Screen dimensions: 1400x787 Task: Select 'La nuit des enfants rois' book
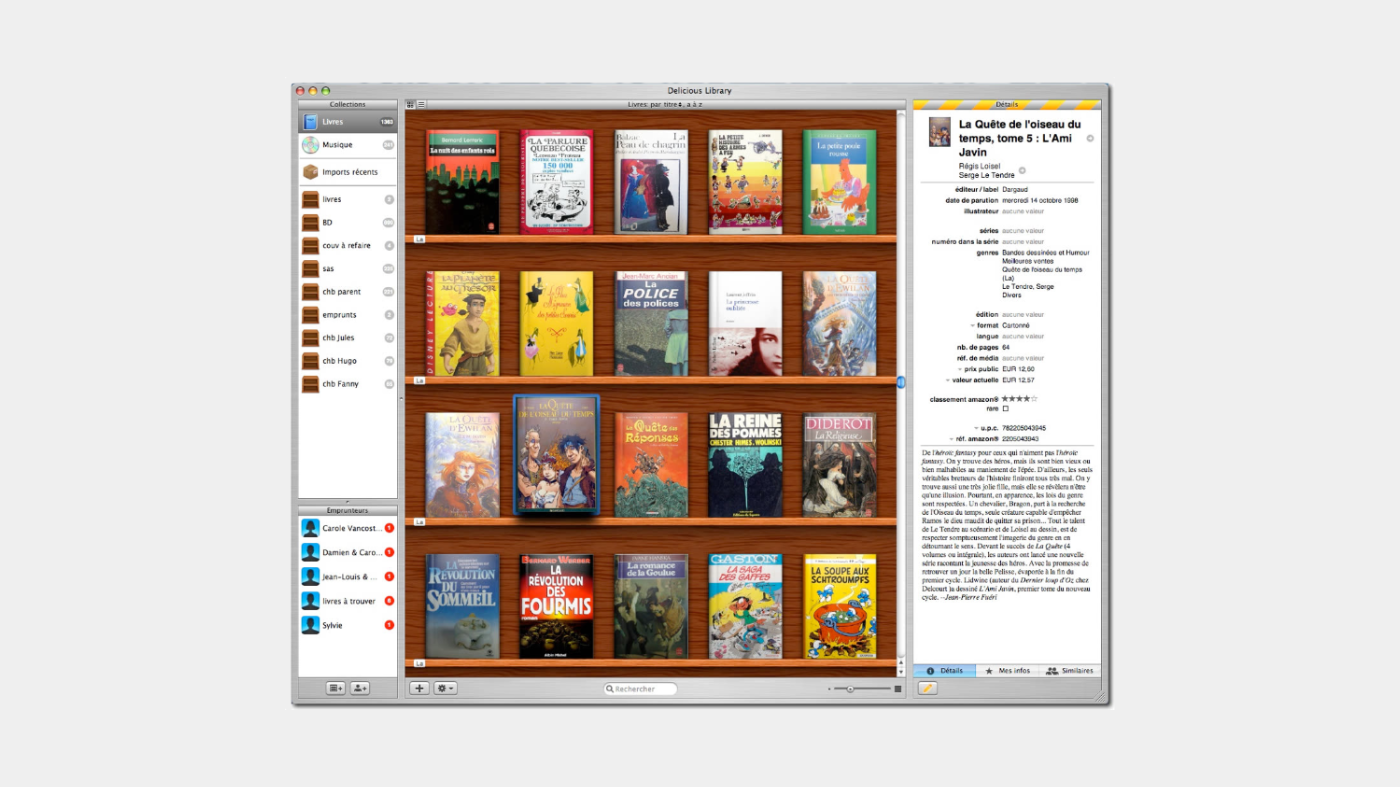[462, 181]
